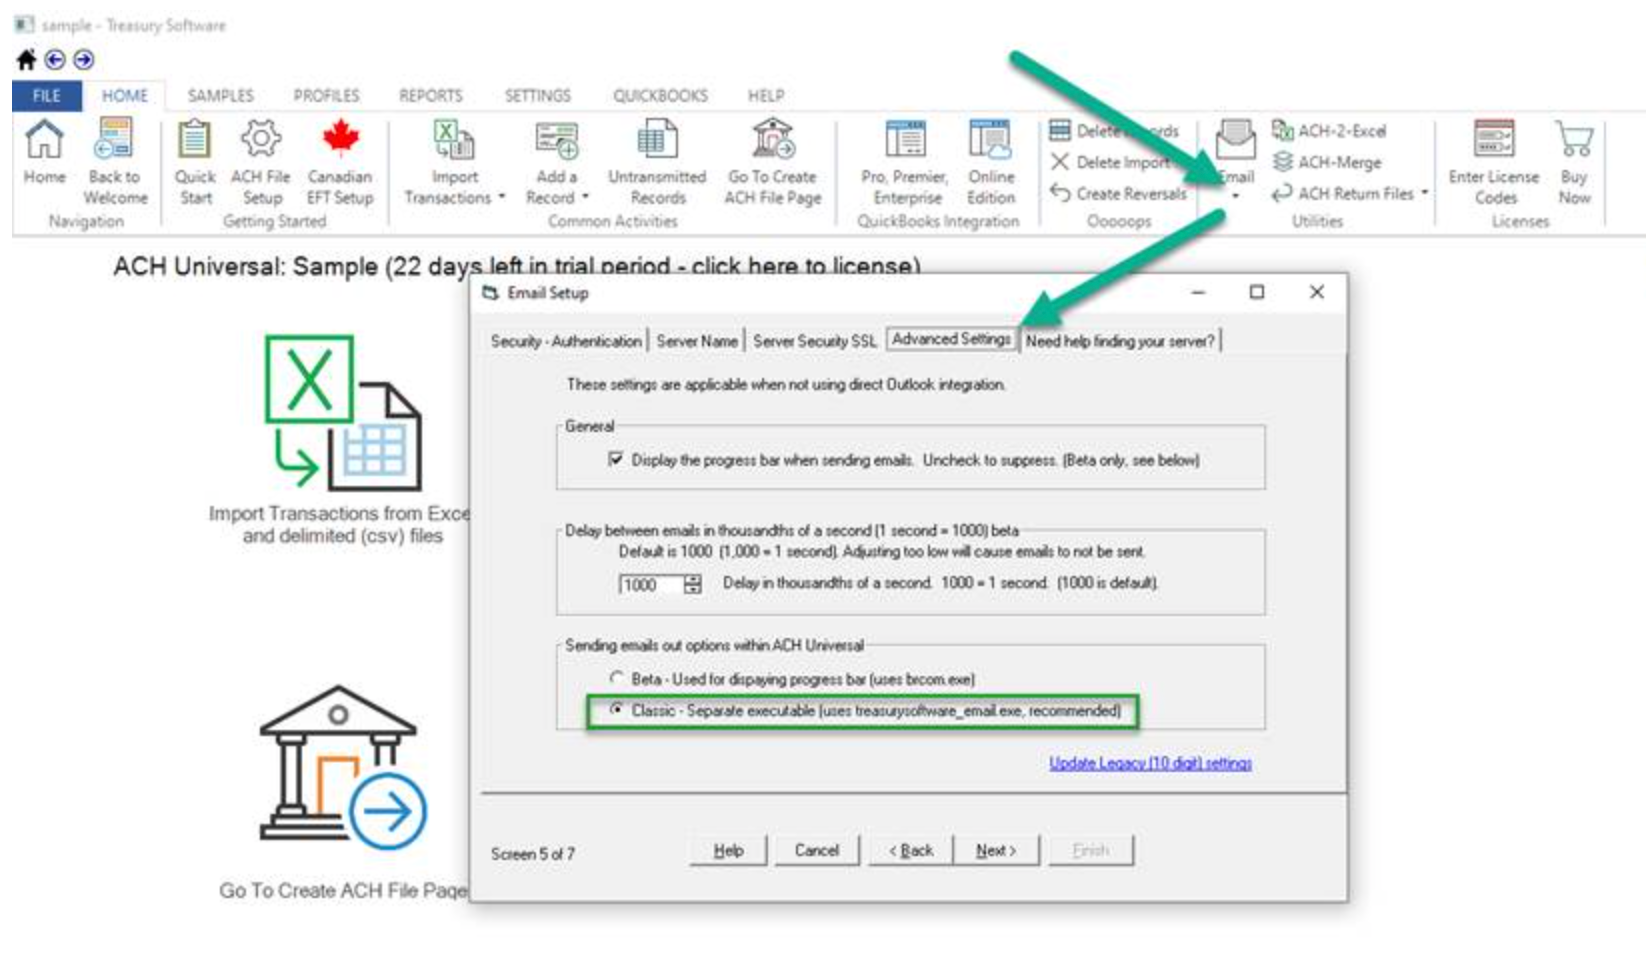1646x964 pixels.
Task: Toggle Display the progress bar checkbox
Action: [x=616, y=460]
